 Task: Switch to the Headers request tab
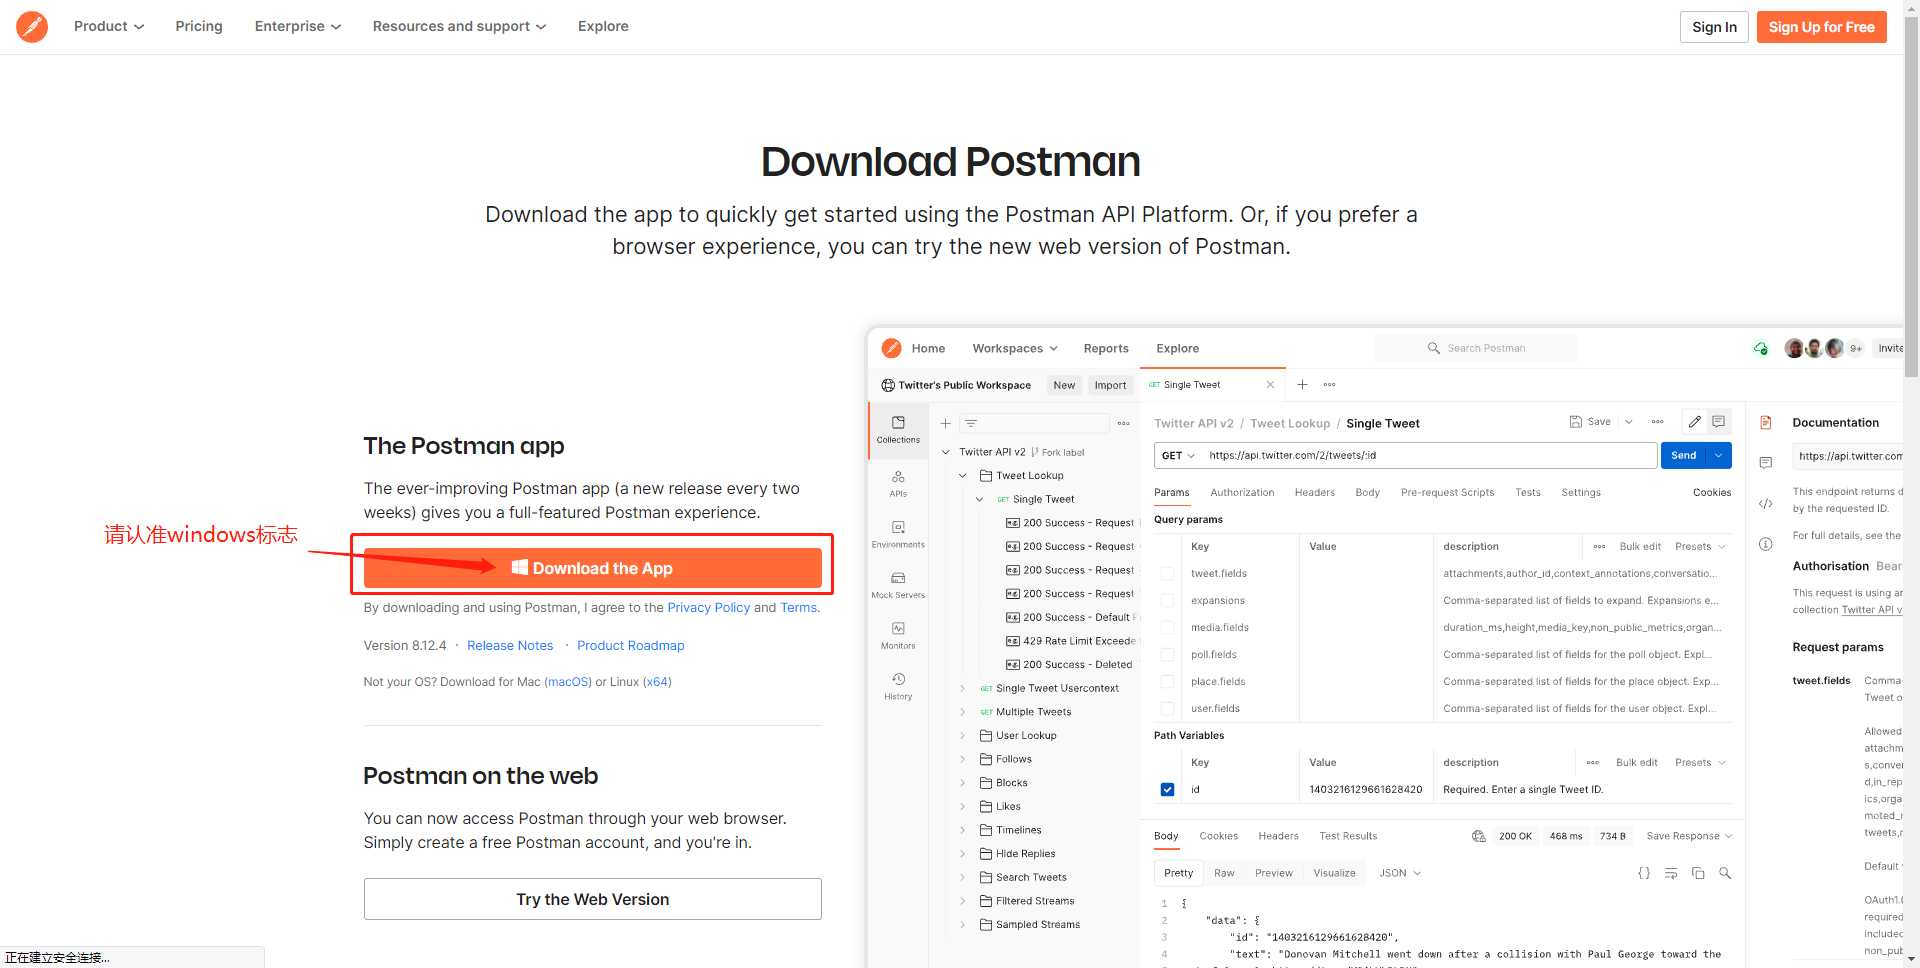pos(1314,492)
